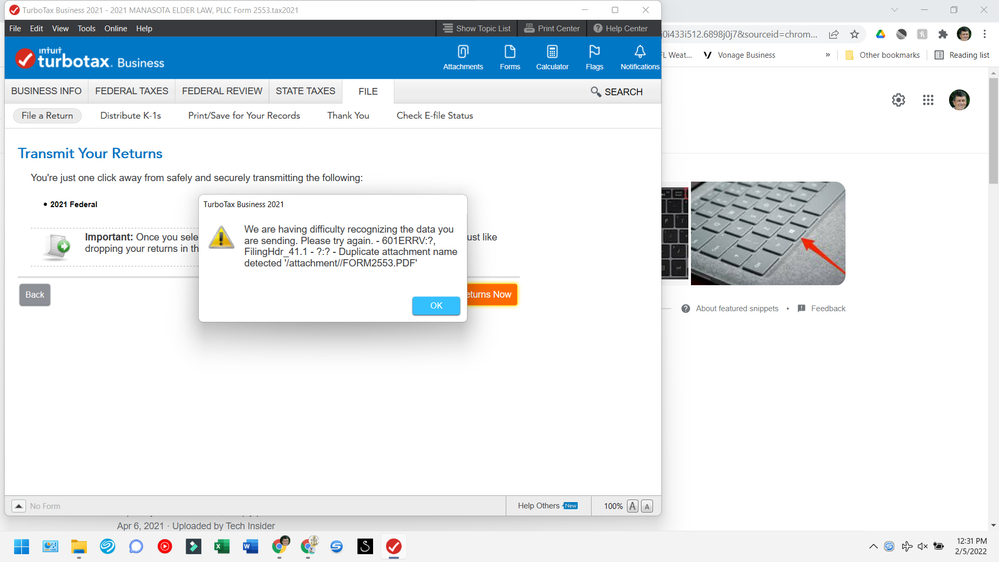The image size is (999, 562).
Task: Share this page icon in Chrome address bar
Action: [x=833, y=34]
